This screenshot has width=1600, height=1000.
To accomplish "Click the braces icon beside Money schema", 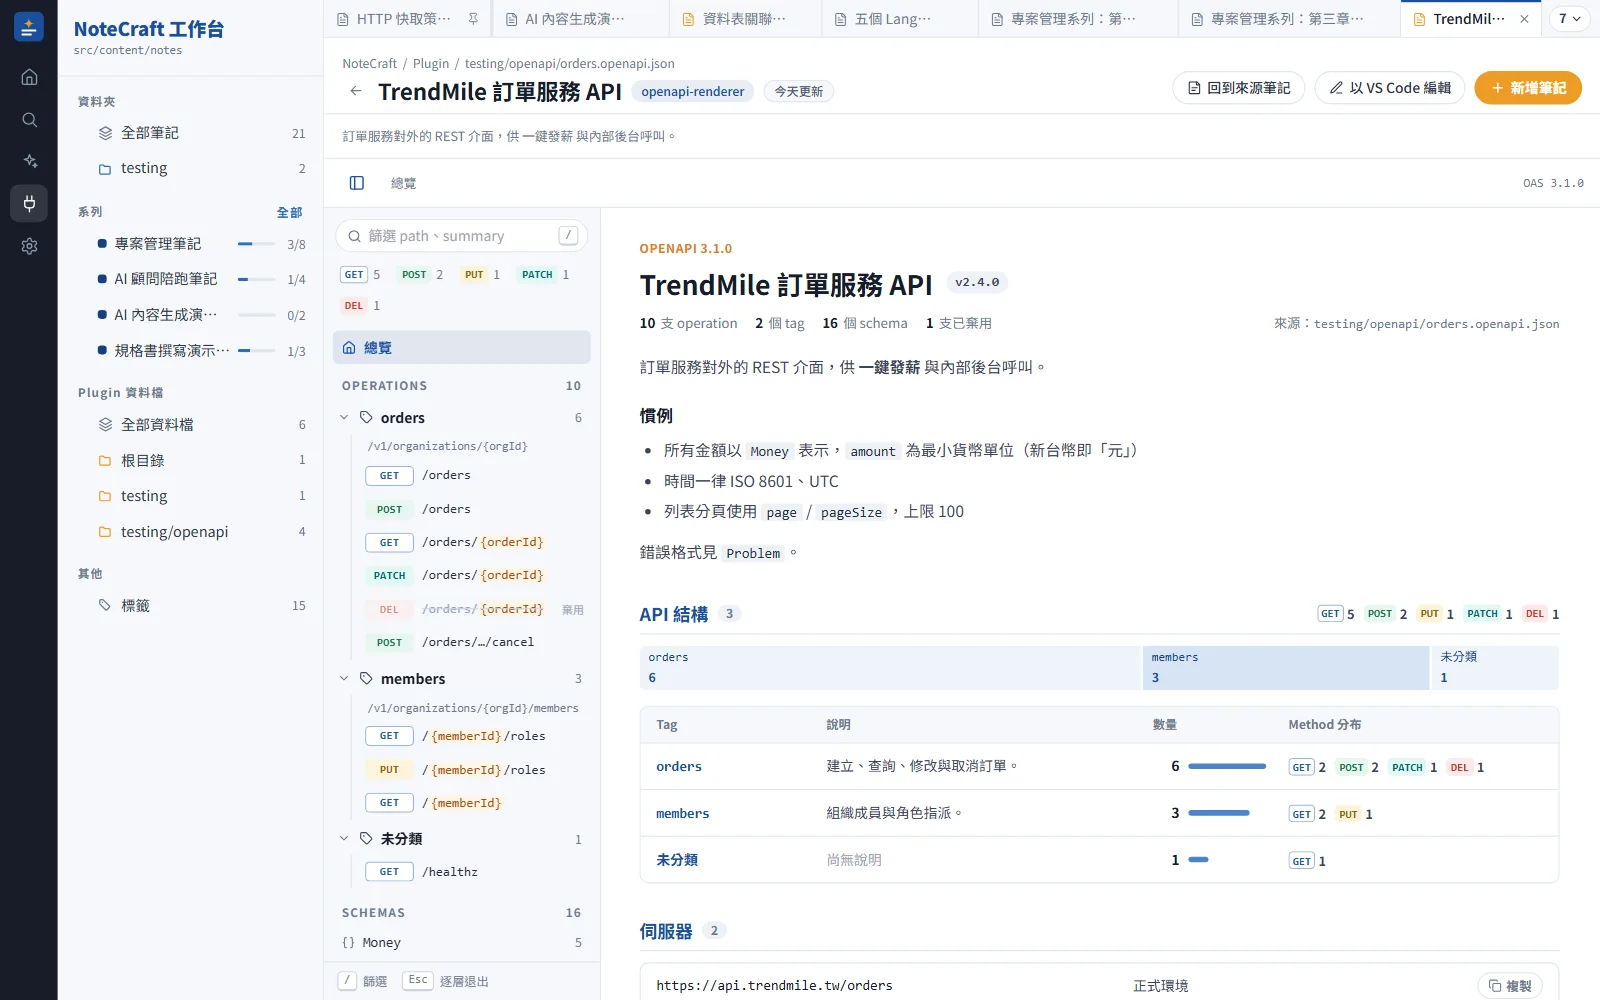I will (x=348, y=942).
